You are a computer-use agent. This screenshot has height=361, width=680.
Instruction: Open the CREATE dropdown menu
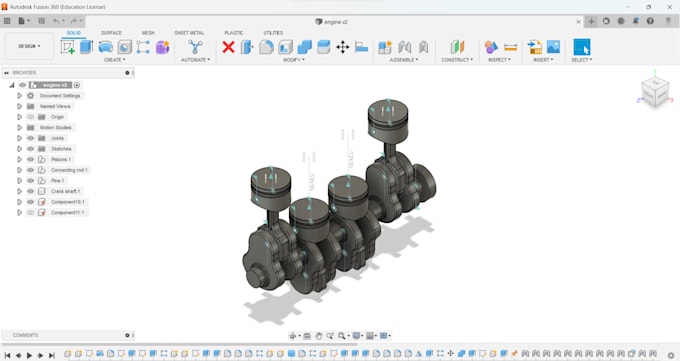pos(114,60)
